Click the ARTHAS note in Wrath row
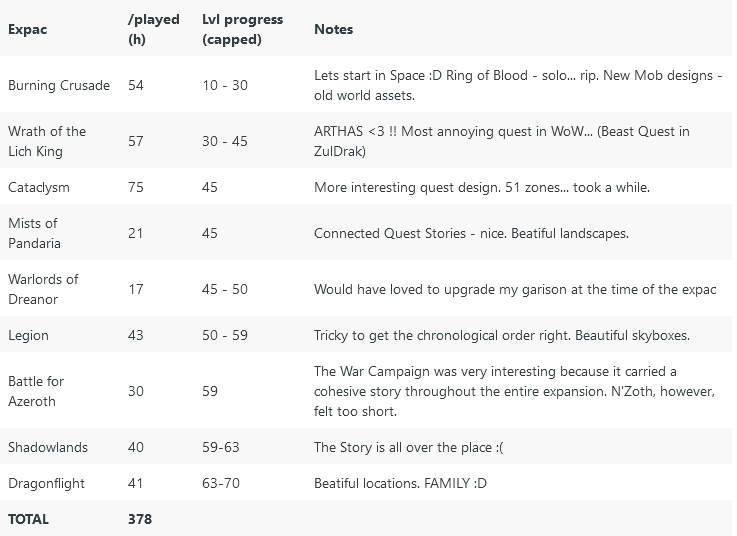Screen dimensions: 737x536 pyautogui.click(x=502, y=141)
